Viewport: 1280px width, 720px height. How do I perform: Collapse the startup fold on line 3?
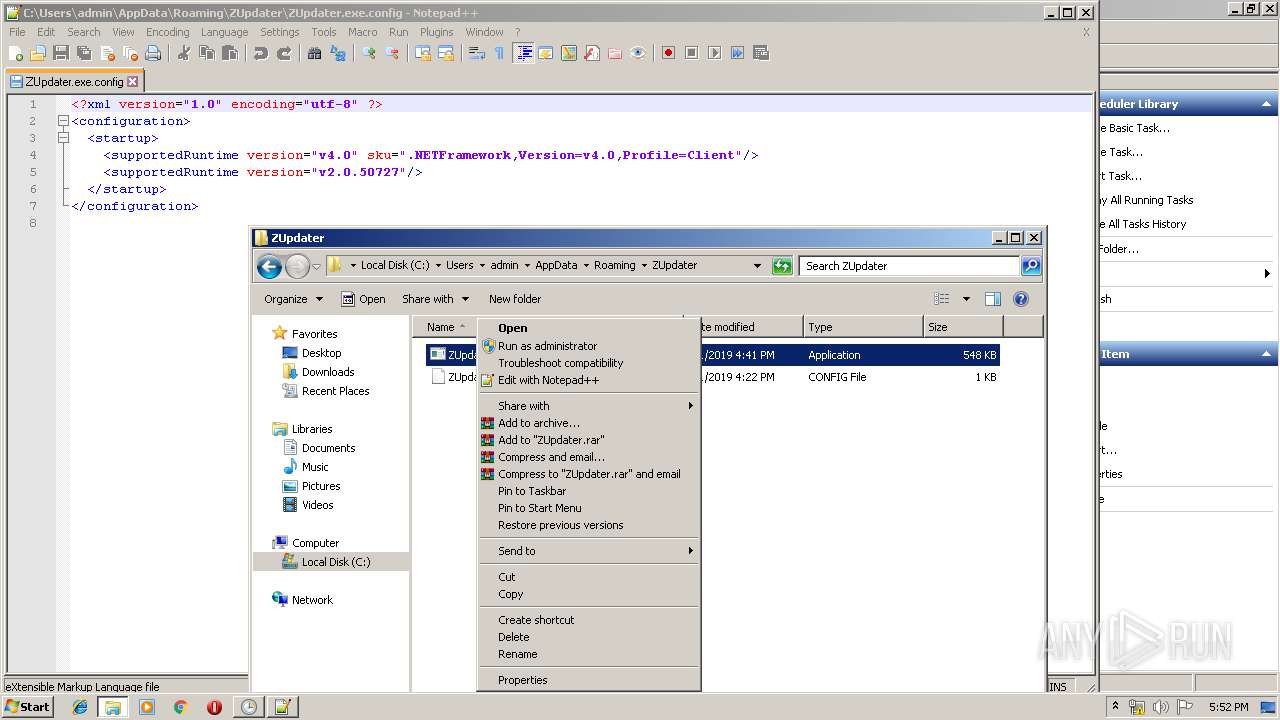click(63, 138)
